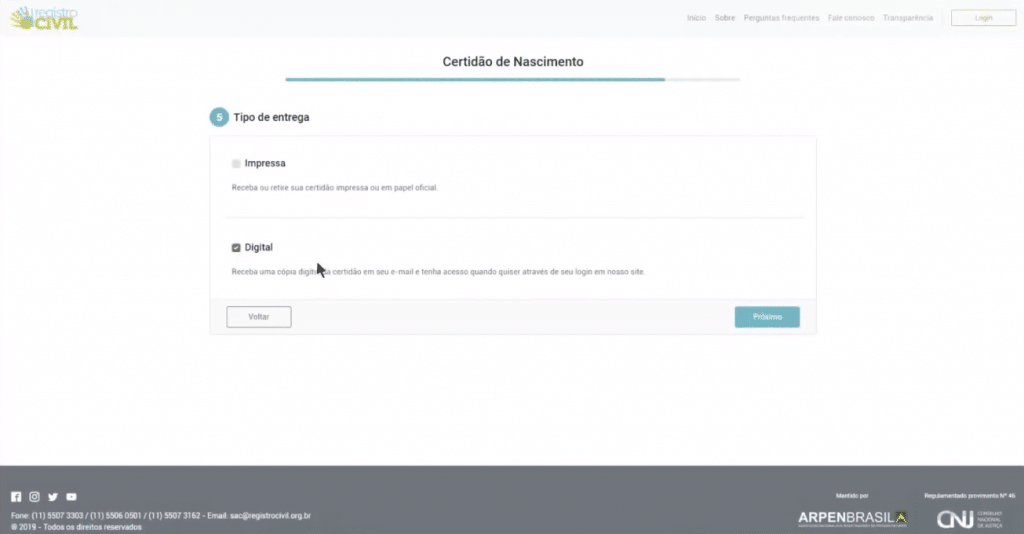The width and height of the screenshot is (1024, 534).
Task: Open the YouTube icon in the footer
Action: coord(71,497)
